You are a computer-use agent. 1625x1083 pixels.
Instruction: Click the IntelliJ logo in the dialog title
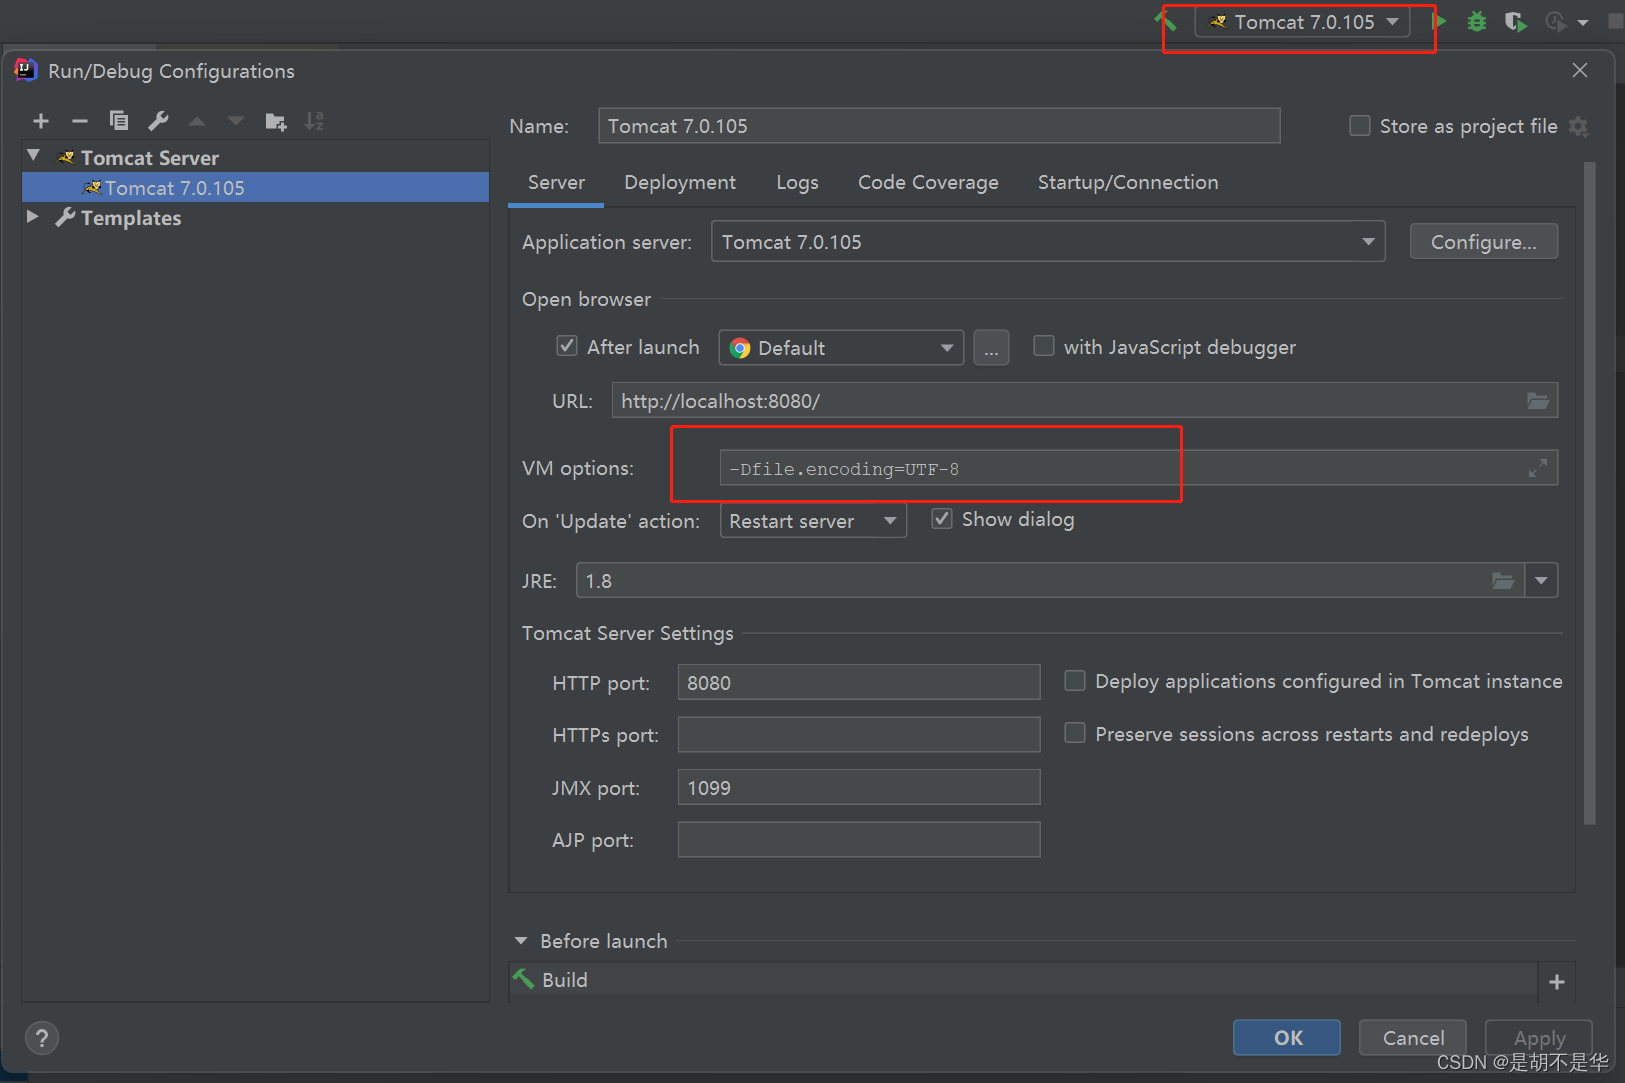(26, 70)
